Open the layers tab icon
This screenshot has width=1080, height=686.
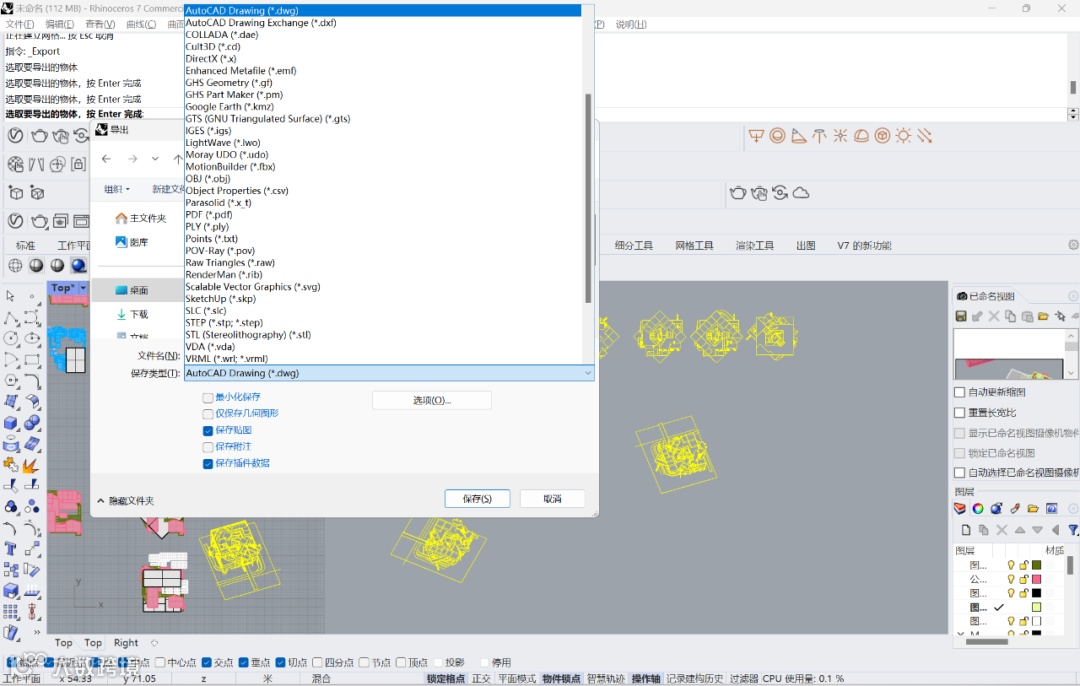tap(959, 508)
